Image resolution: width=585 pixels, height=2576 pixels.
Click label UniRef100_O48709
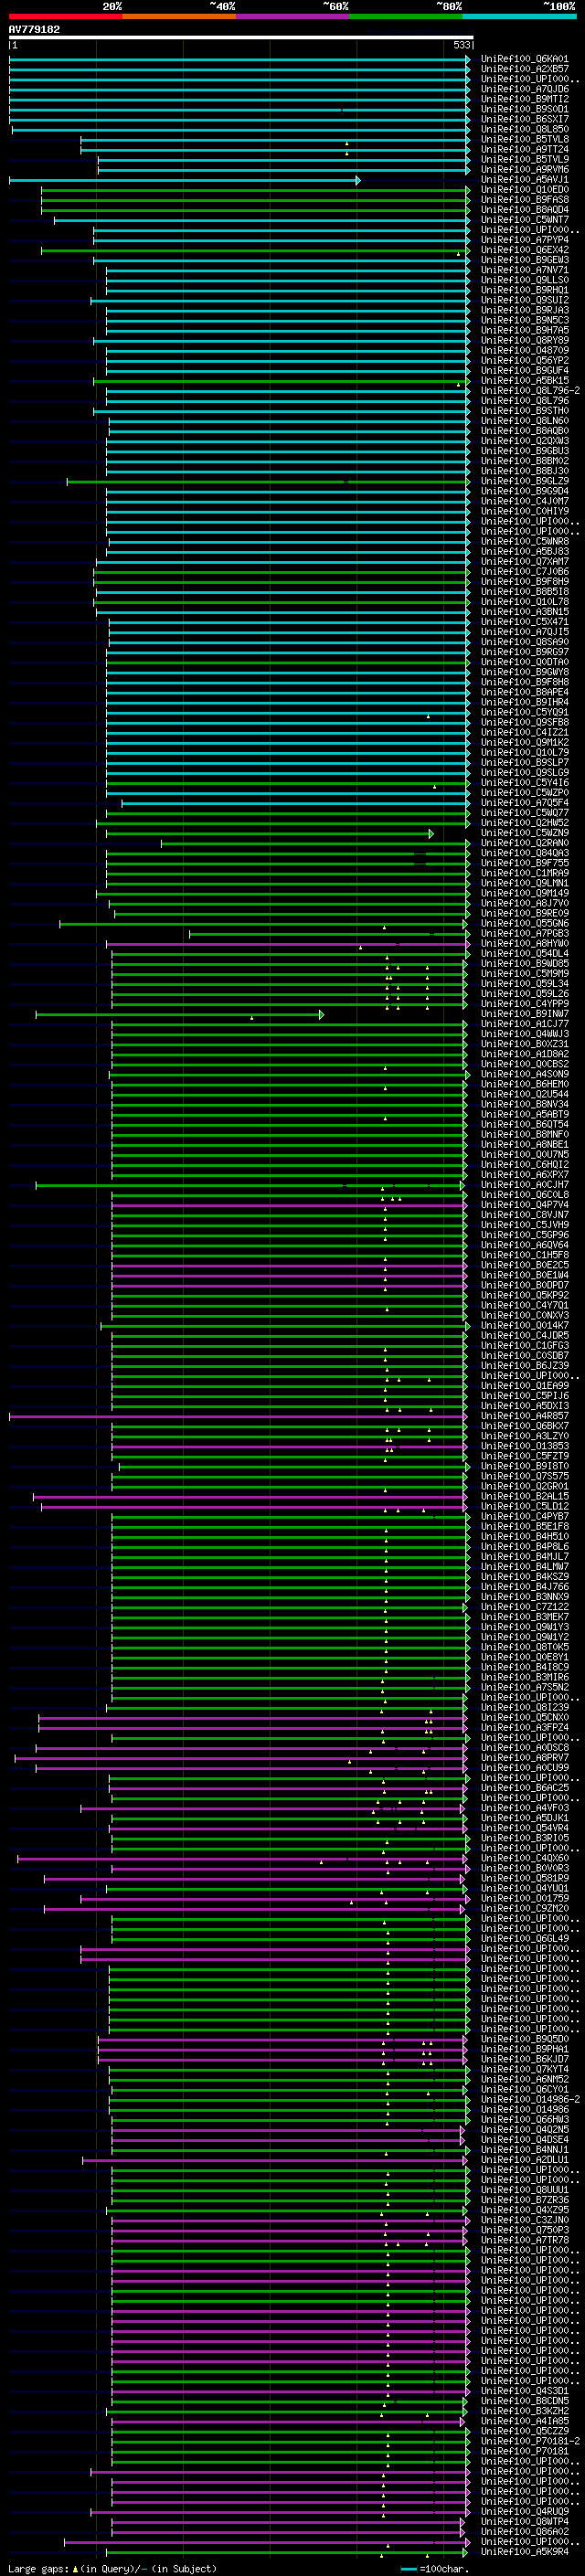click(x=525, y=351)
